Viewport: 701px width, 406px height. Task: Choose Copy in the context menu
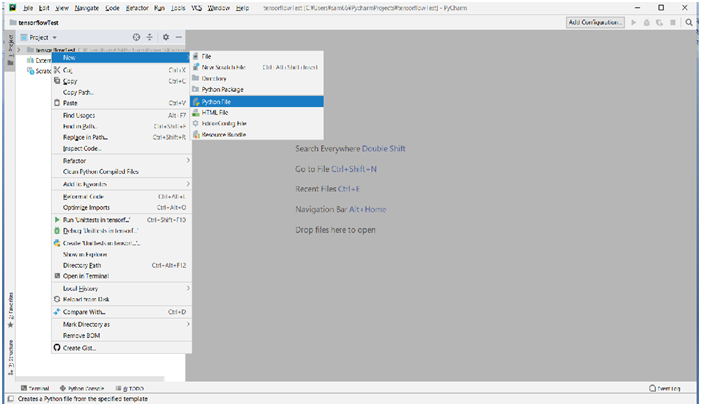pyautogui.click(x=121, y=81)
